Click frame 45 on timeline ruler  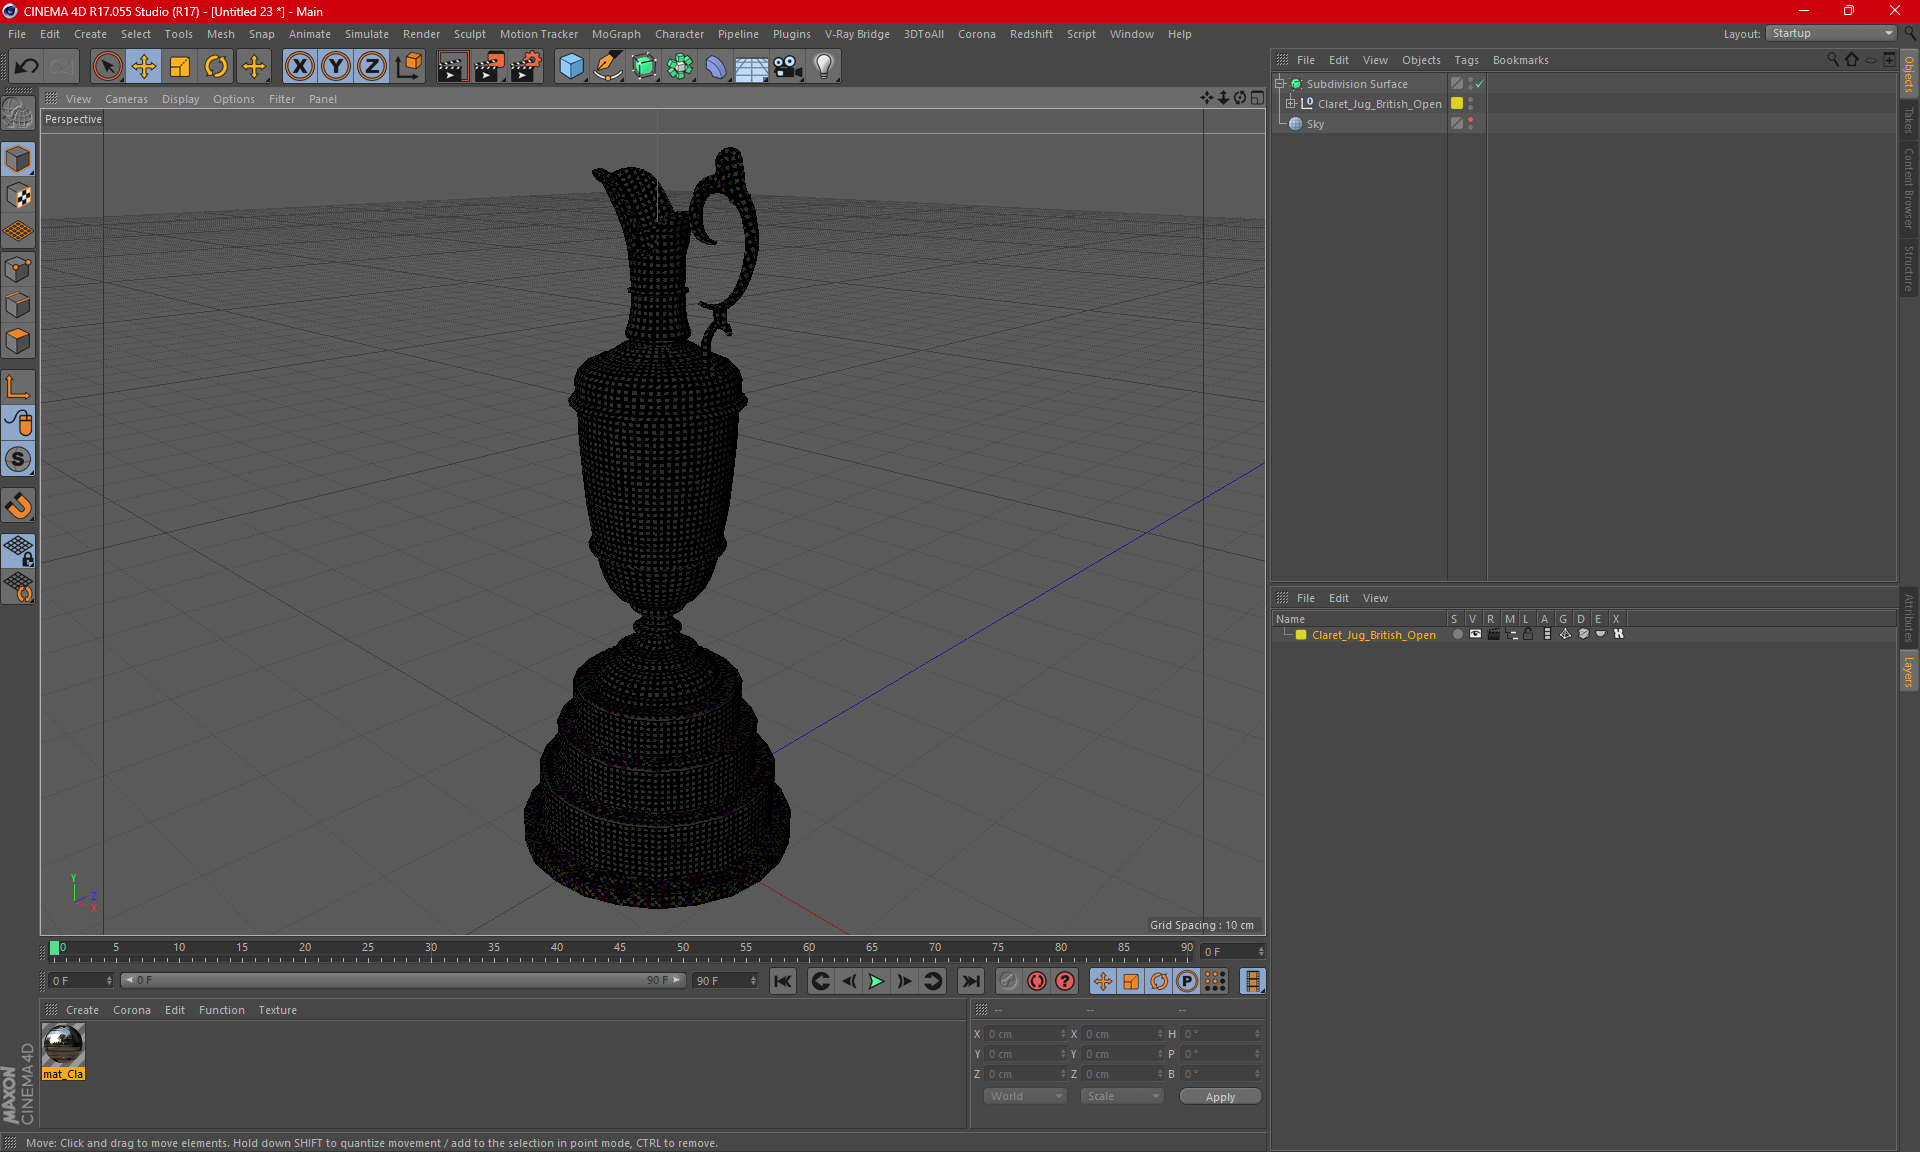[x=620, y=948]
